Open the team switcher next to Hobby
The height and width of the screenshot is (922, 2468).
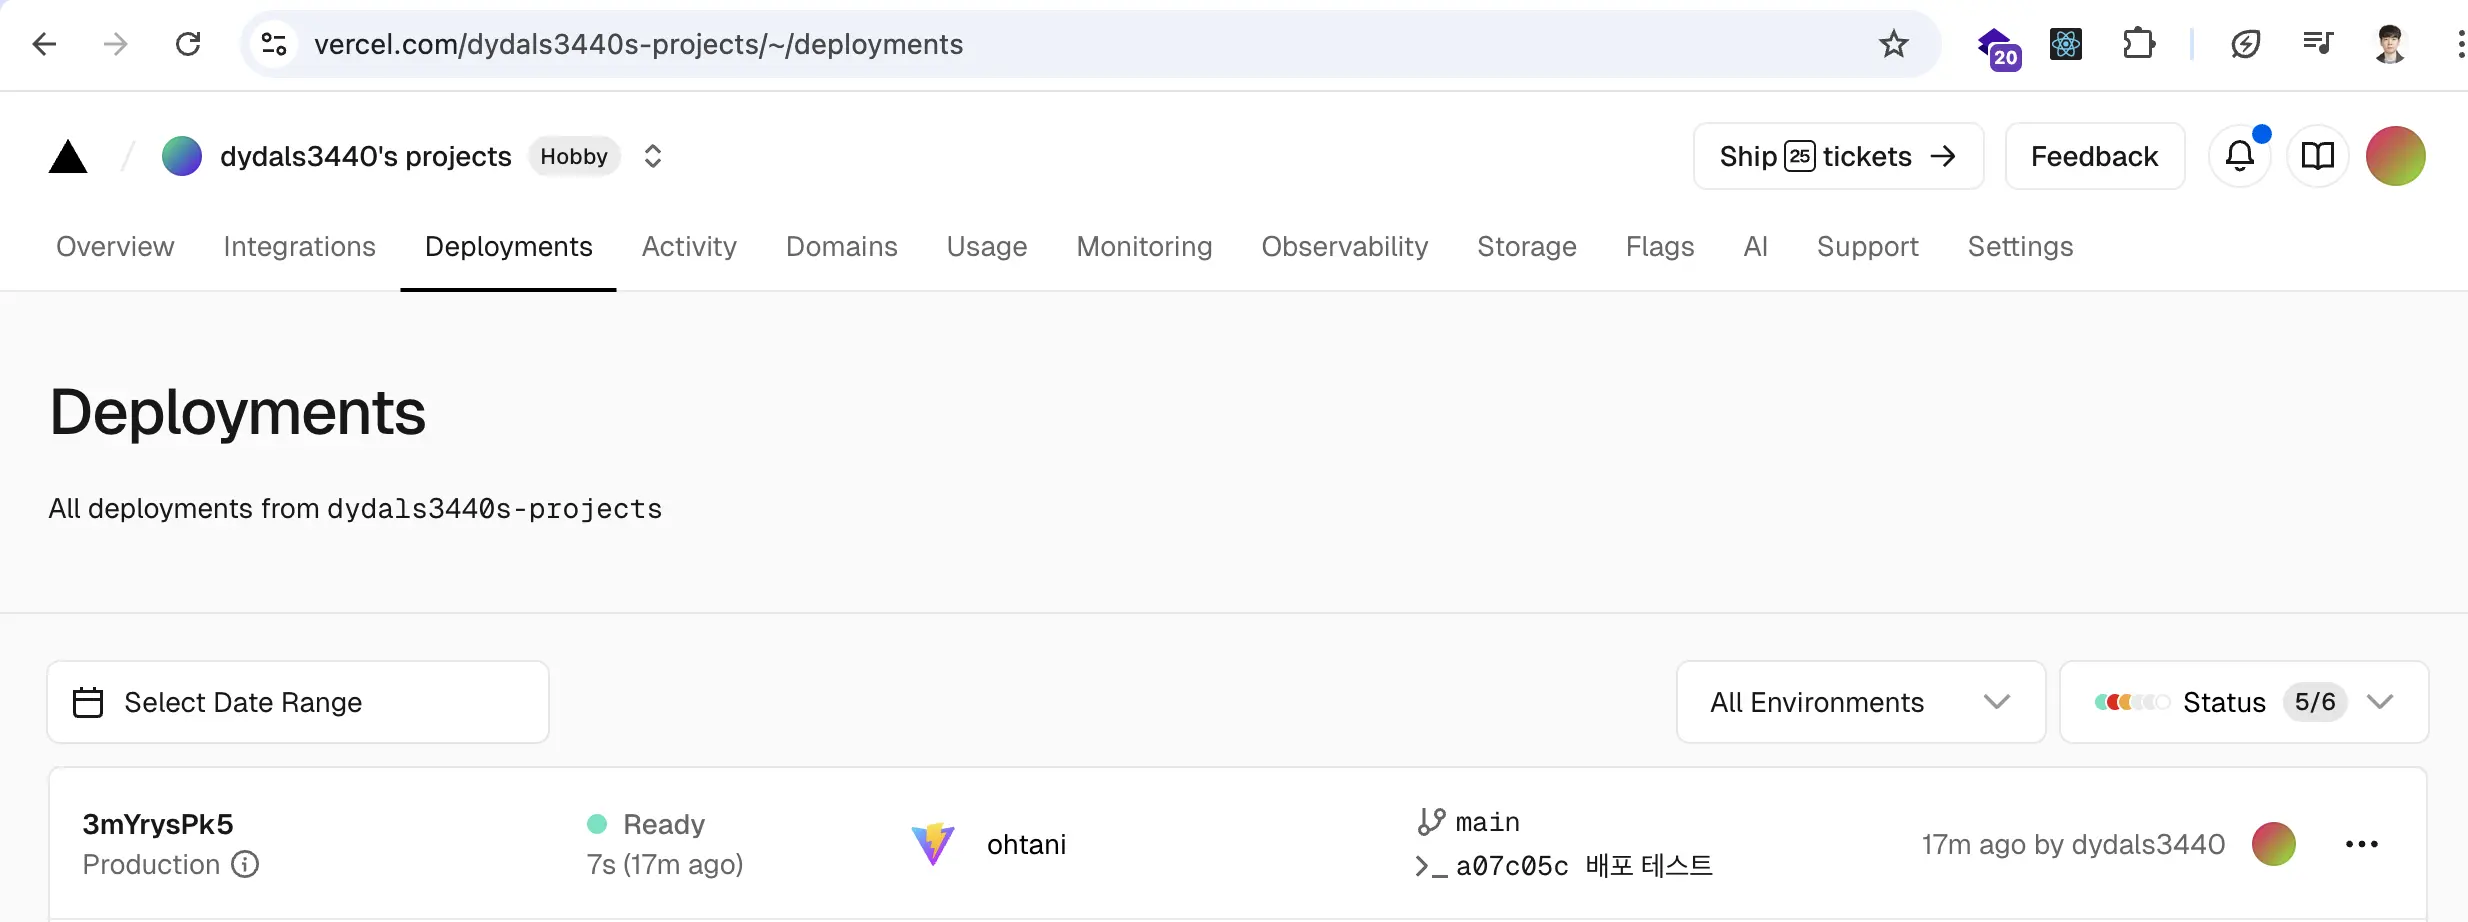652,156
